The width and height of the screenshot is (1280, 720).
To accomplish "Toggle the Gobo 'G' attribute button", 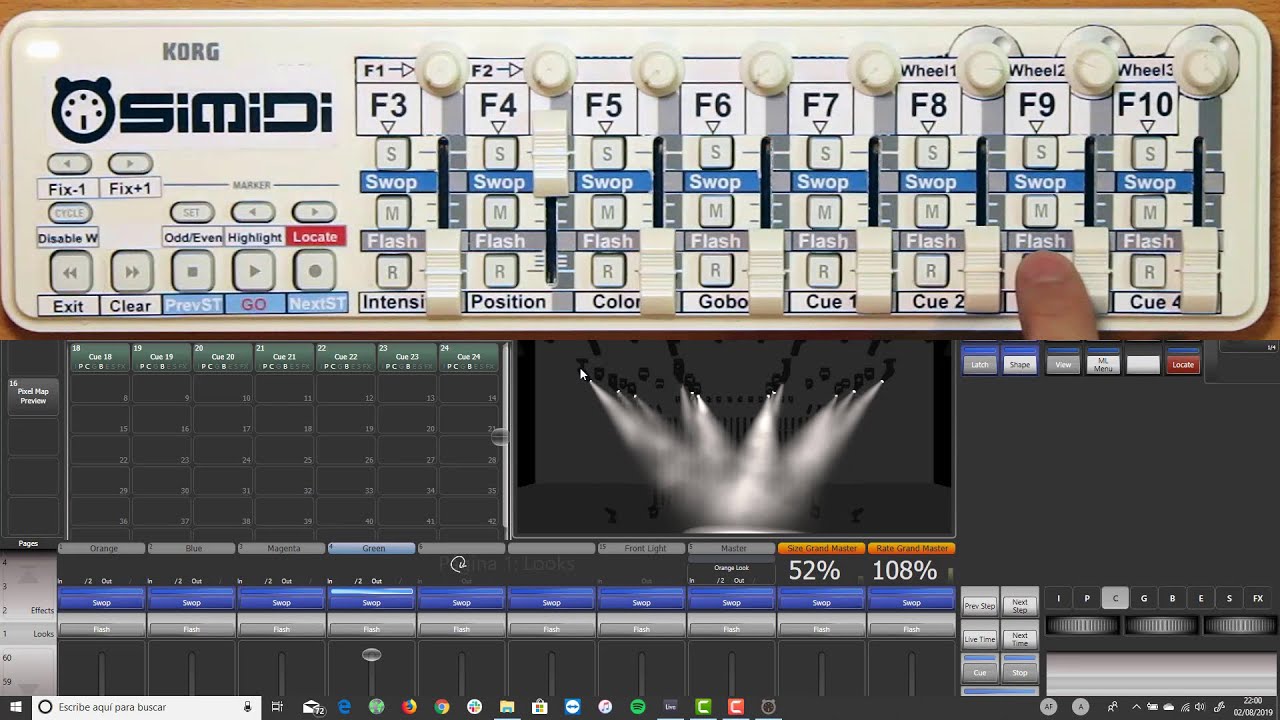I will point(1144,598).
